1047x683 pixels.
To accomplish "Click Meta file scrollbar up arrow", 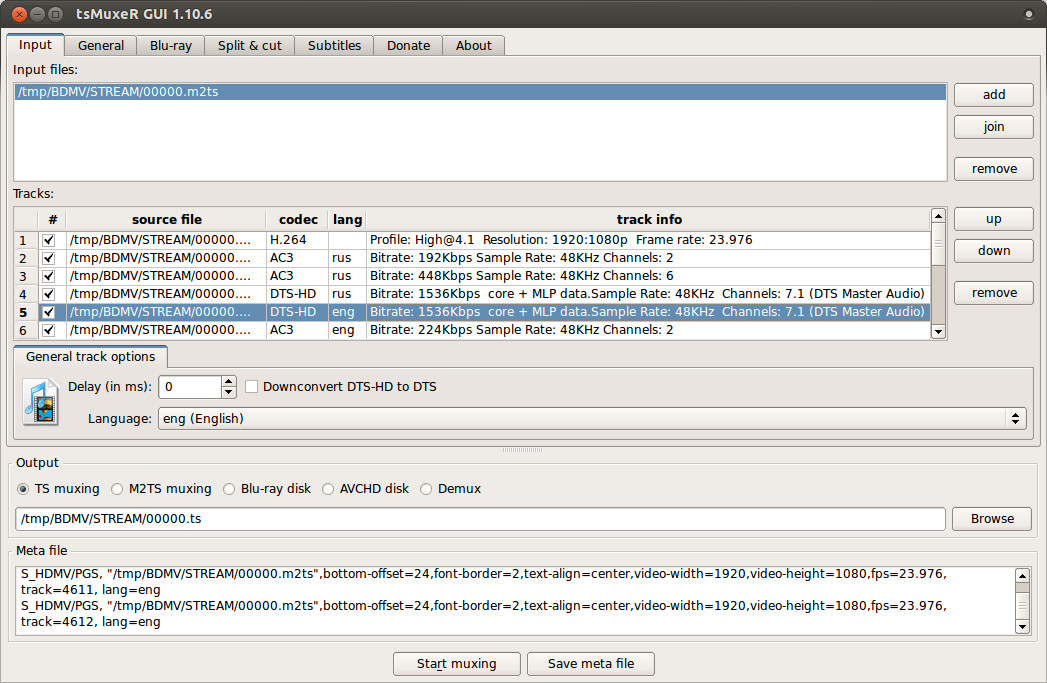I will (x=1022, y=575).
